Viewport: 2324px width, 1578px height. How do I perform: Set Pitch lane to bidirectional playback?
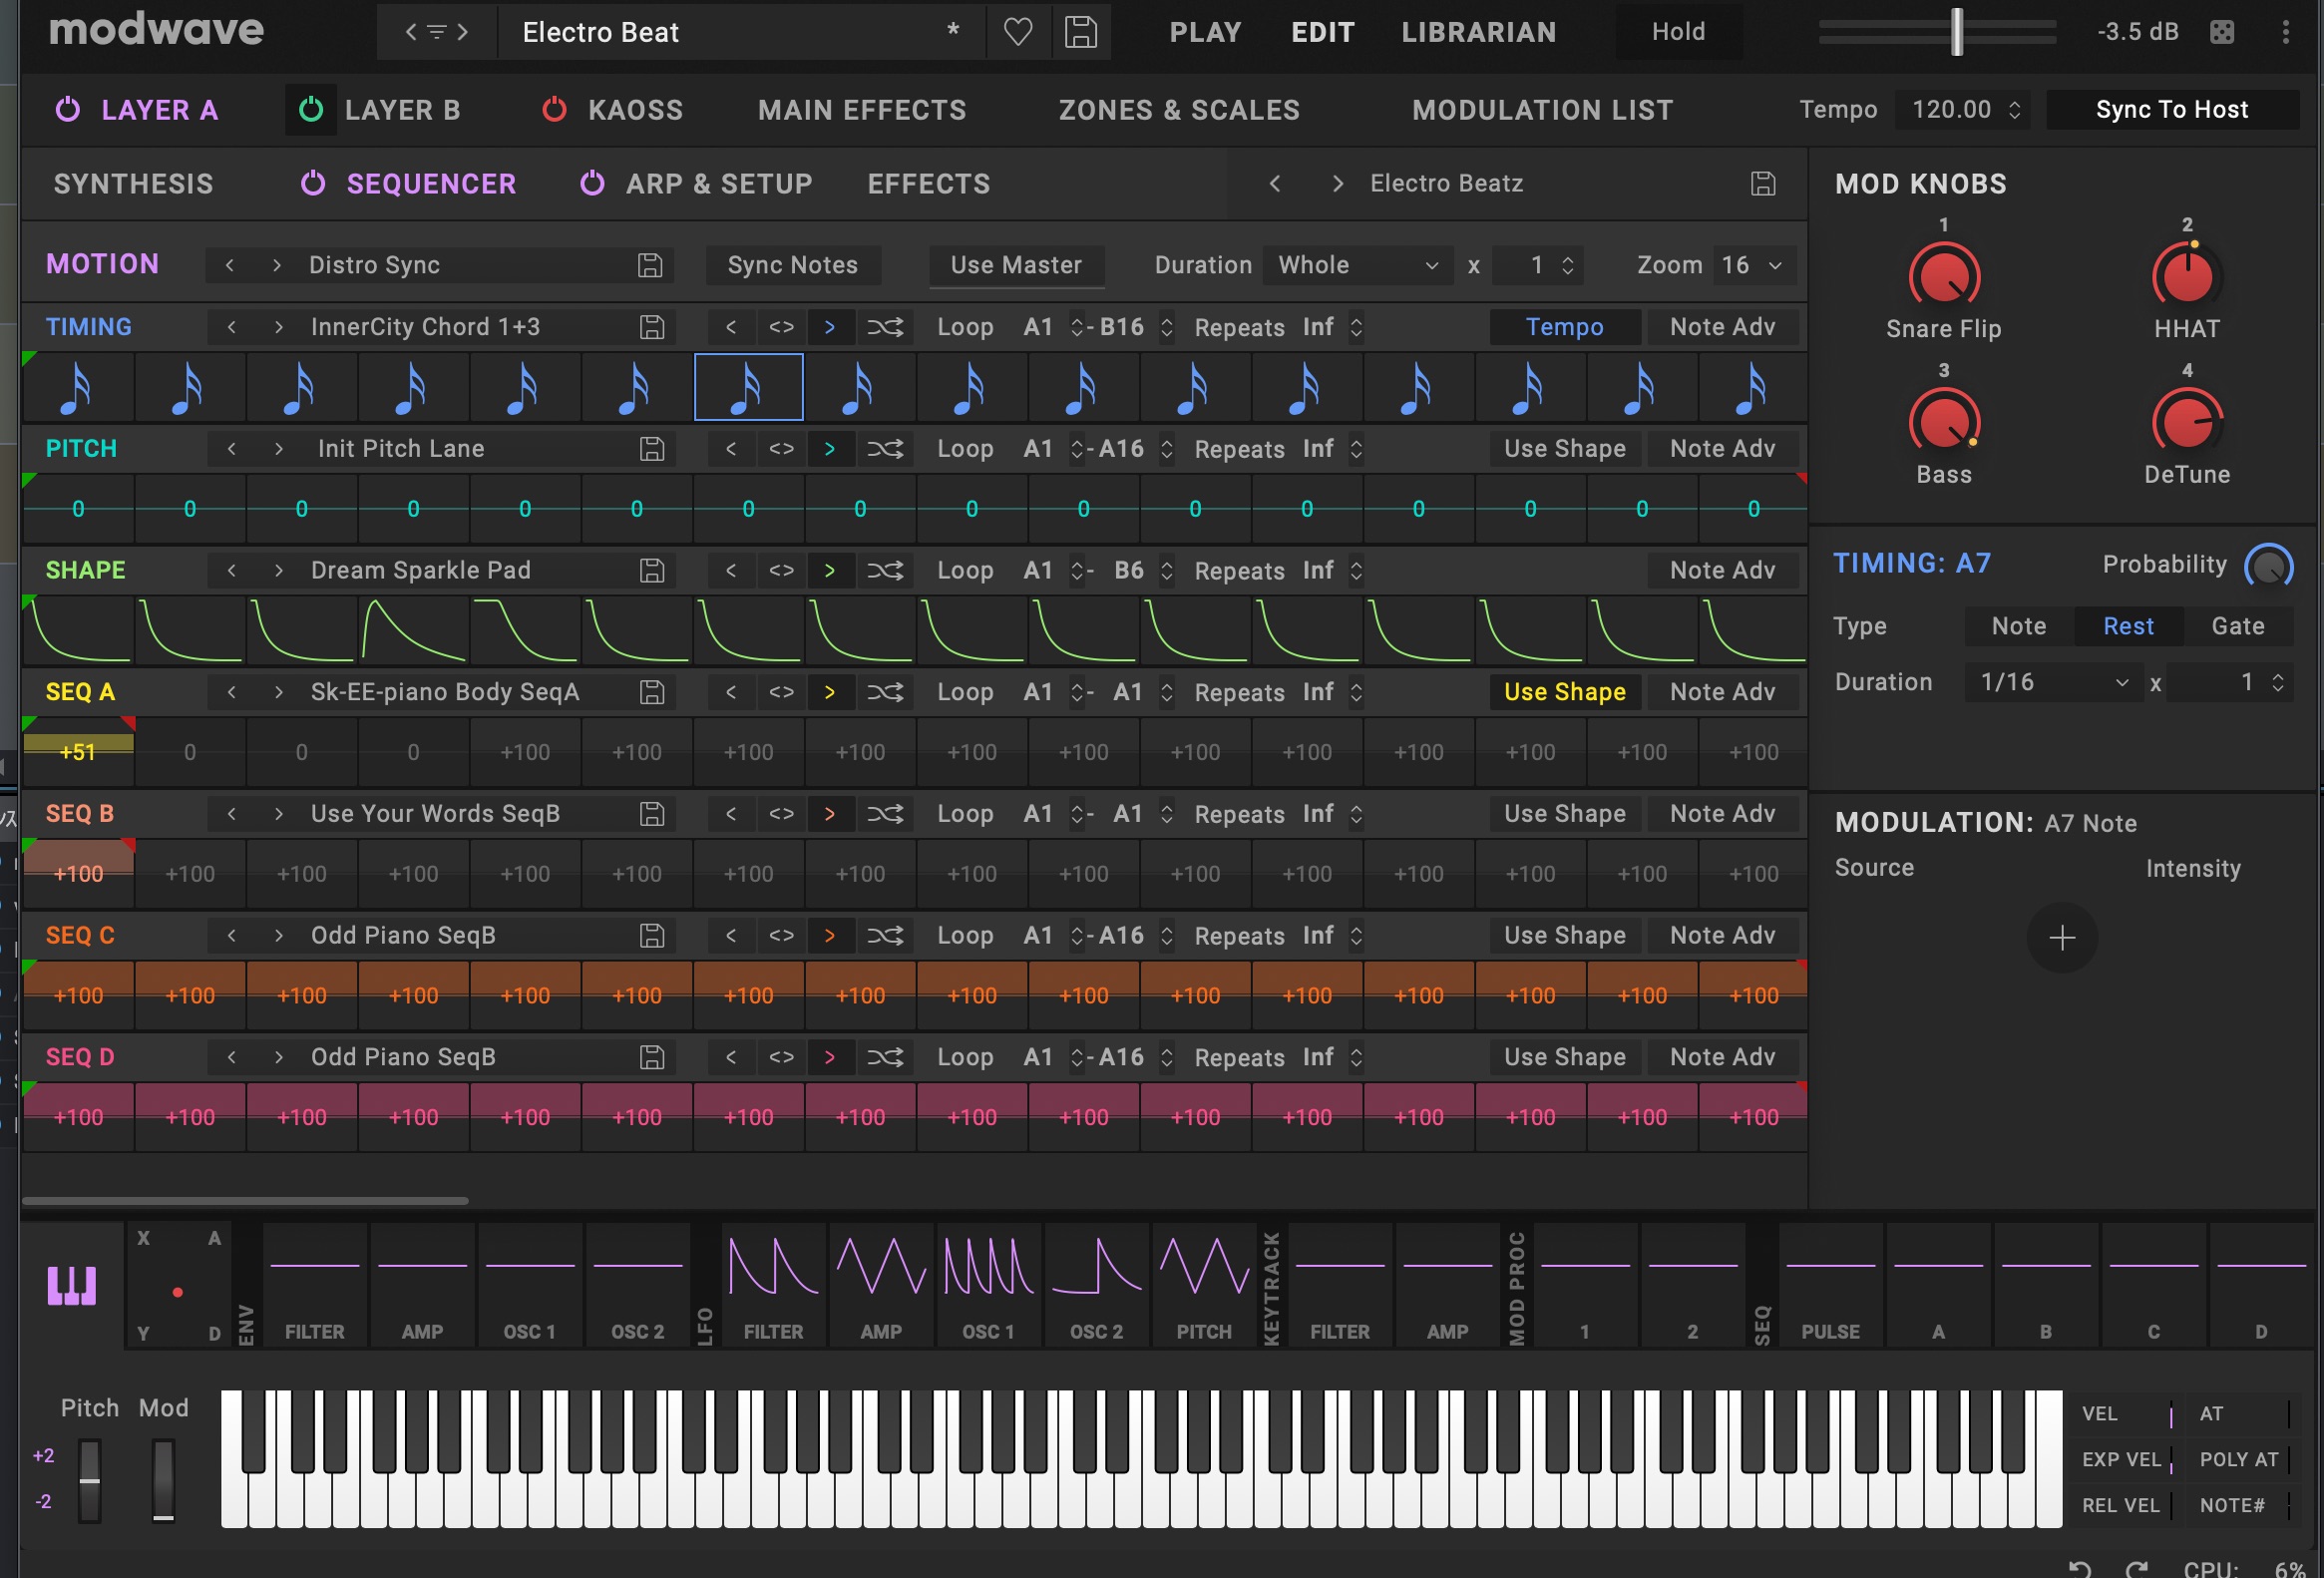(x=781, y=449)
